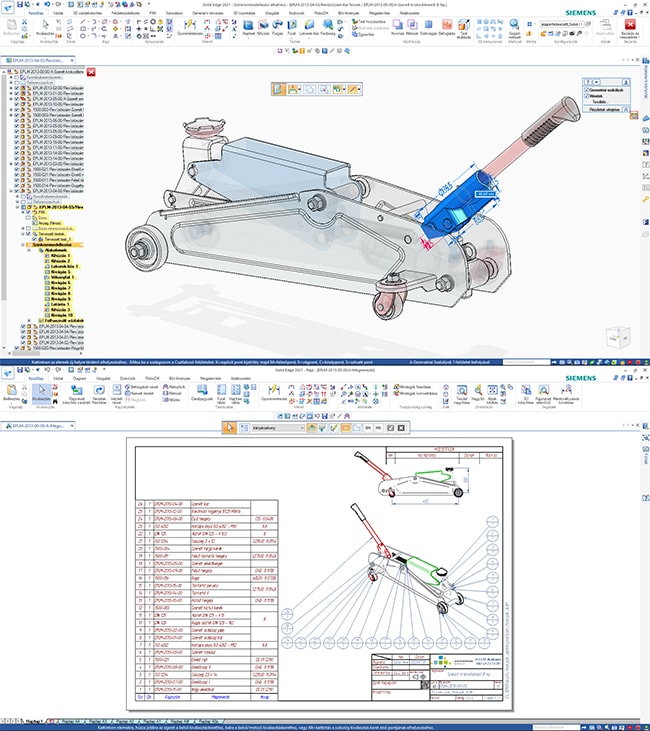The image size is (650, 731).
Task: Click the Kivonás multibody icon
Action: click(397, 27)
